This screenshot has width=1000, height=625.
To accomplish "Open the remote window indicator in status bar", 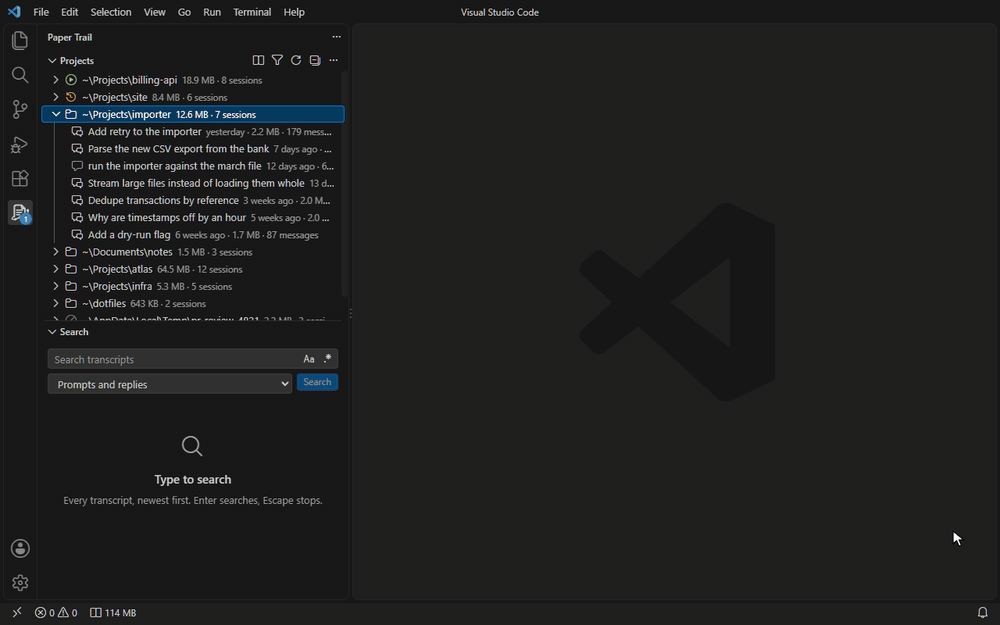I will pyautogui.click(x=17, y=612).
